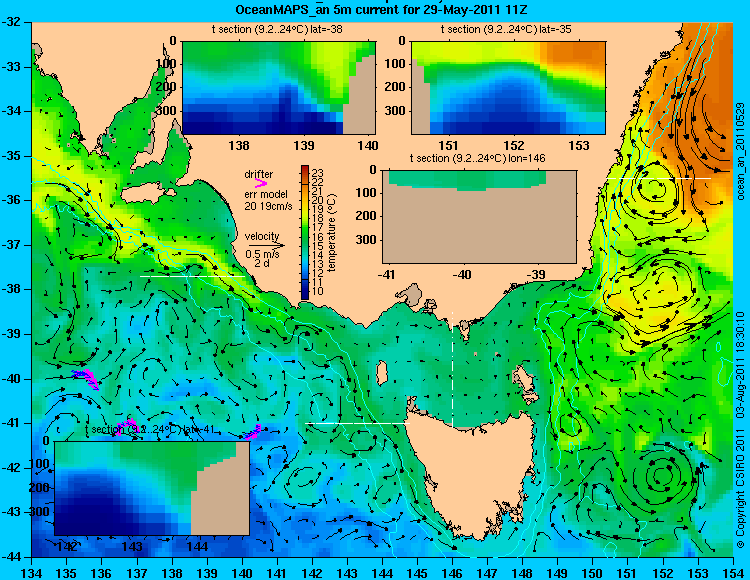Click the 'drifter' legend label
This screenshot has width=750, height=580.
tap(259, 174)
